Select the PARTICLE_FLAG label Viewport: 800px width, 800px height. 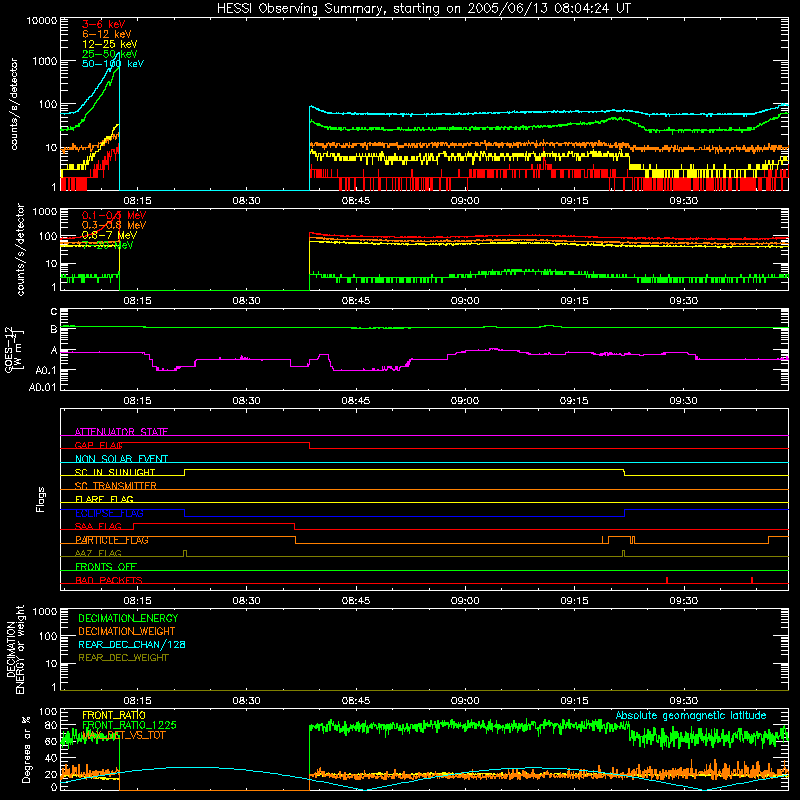111,540
